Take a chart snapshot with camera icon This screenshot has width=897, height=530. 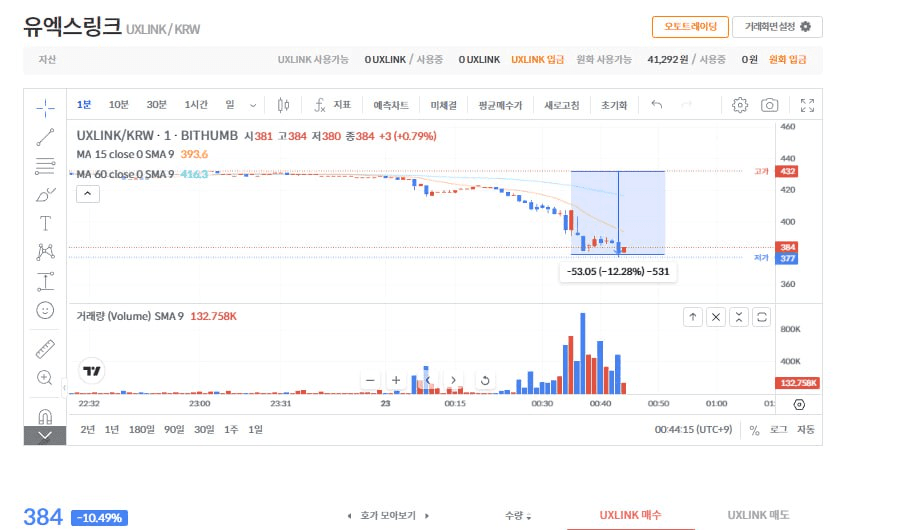click(x=769, y=105)
